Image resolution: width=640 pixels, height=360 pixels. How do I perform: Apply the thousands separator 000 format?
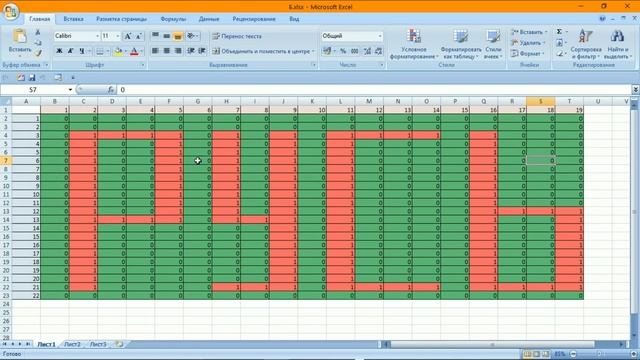[355, 51]
